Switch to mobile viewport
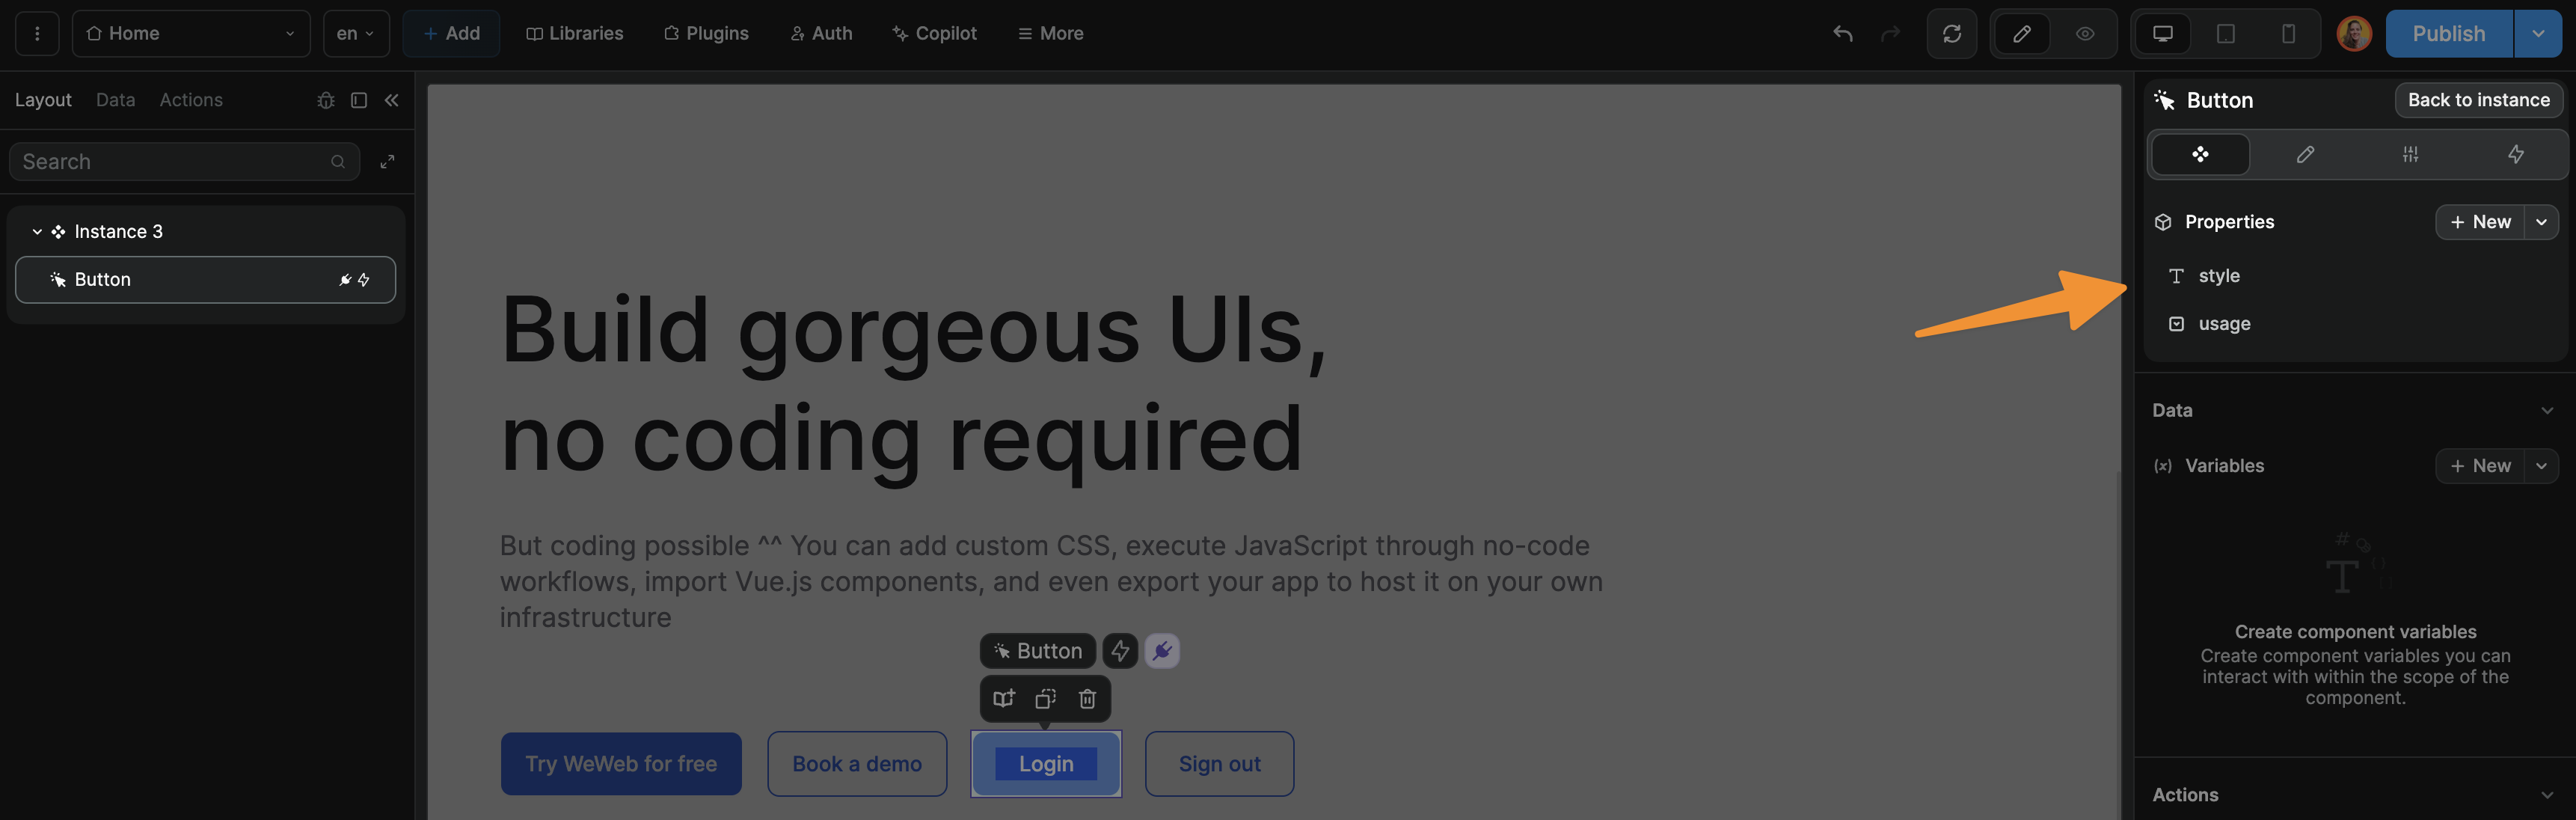This screenshot has height=820, width=2576. (x=2288, y=34)
